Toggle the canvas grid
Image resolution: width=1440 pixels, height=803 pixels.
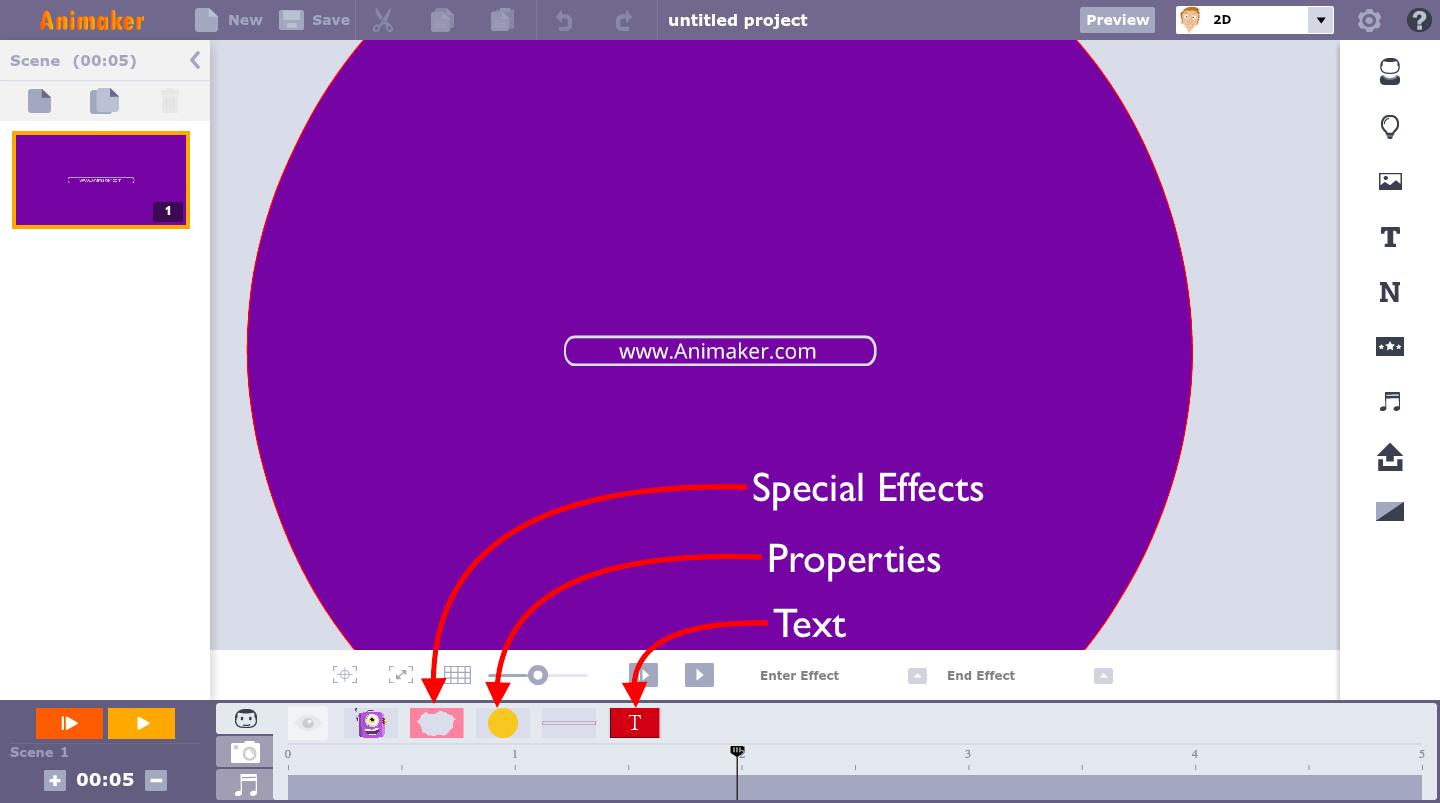click(458, 675)
